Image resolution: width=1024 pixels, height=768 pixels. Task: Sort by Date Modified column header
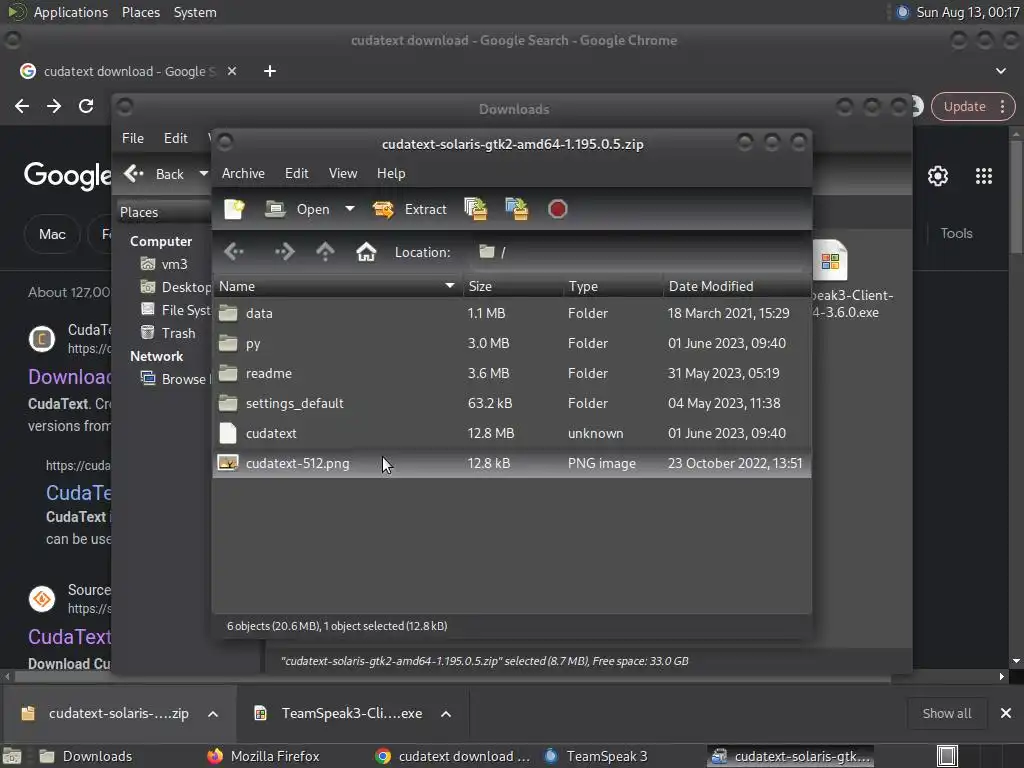coord(737,286)
